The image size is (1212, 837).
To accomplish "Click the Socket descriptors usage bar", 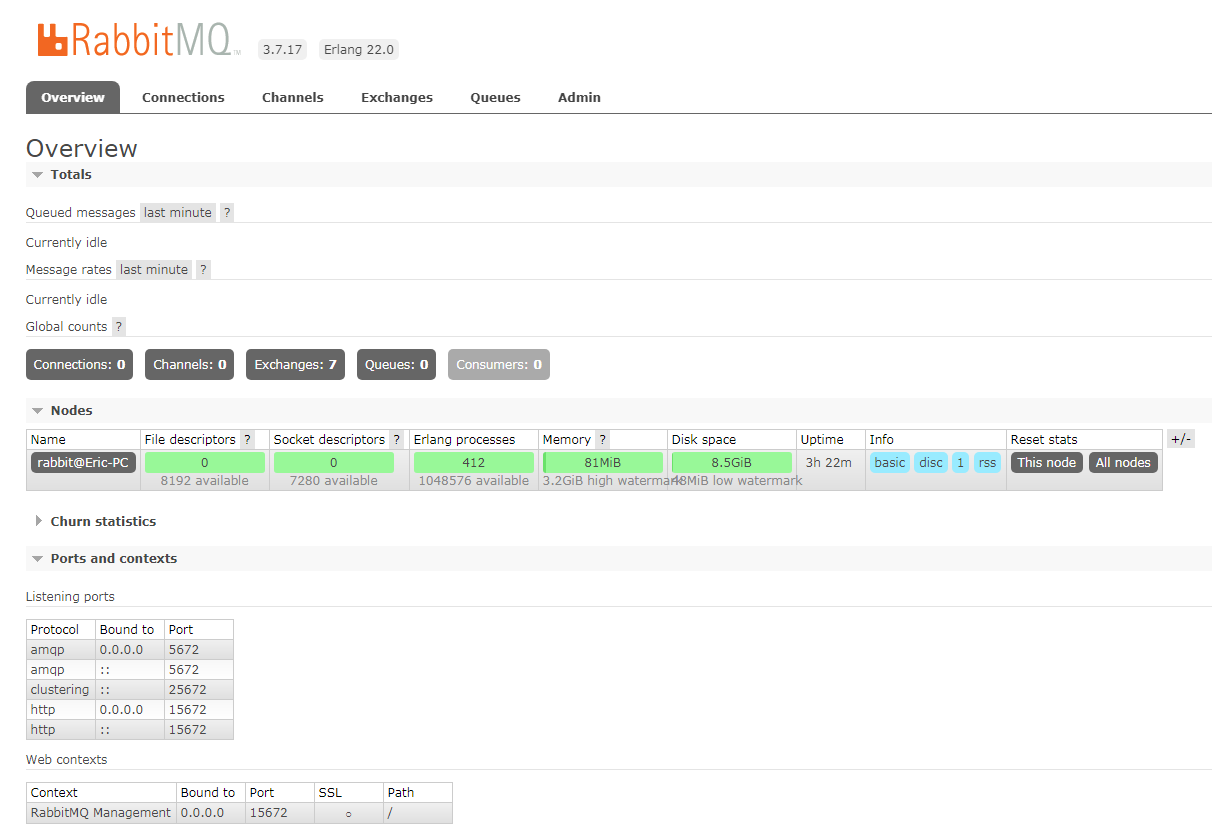I will click(334, 462).
